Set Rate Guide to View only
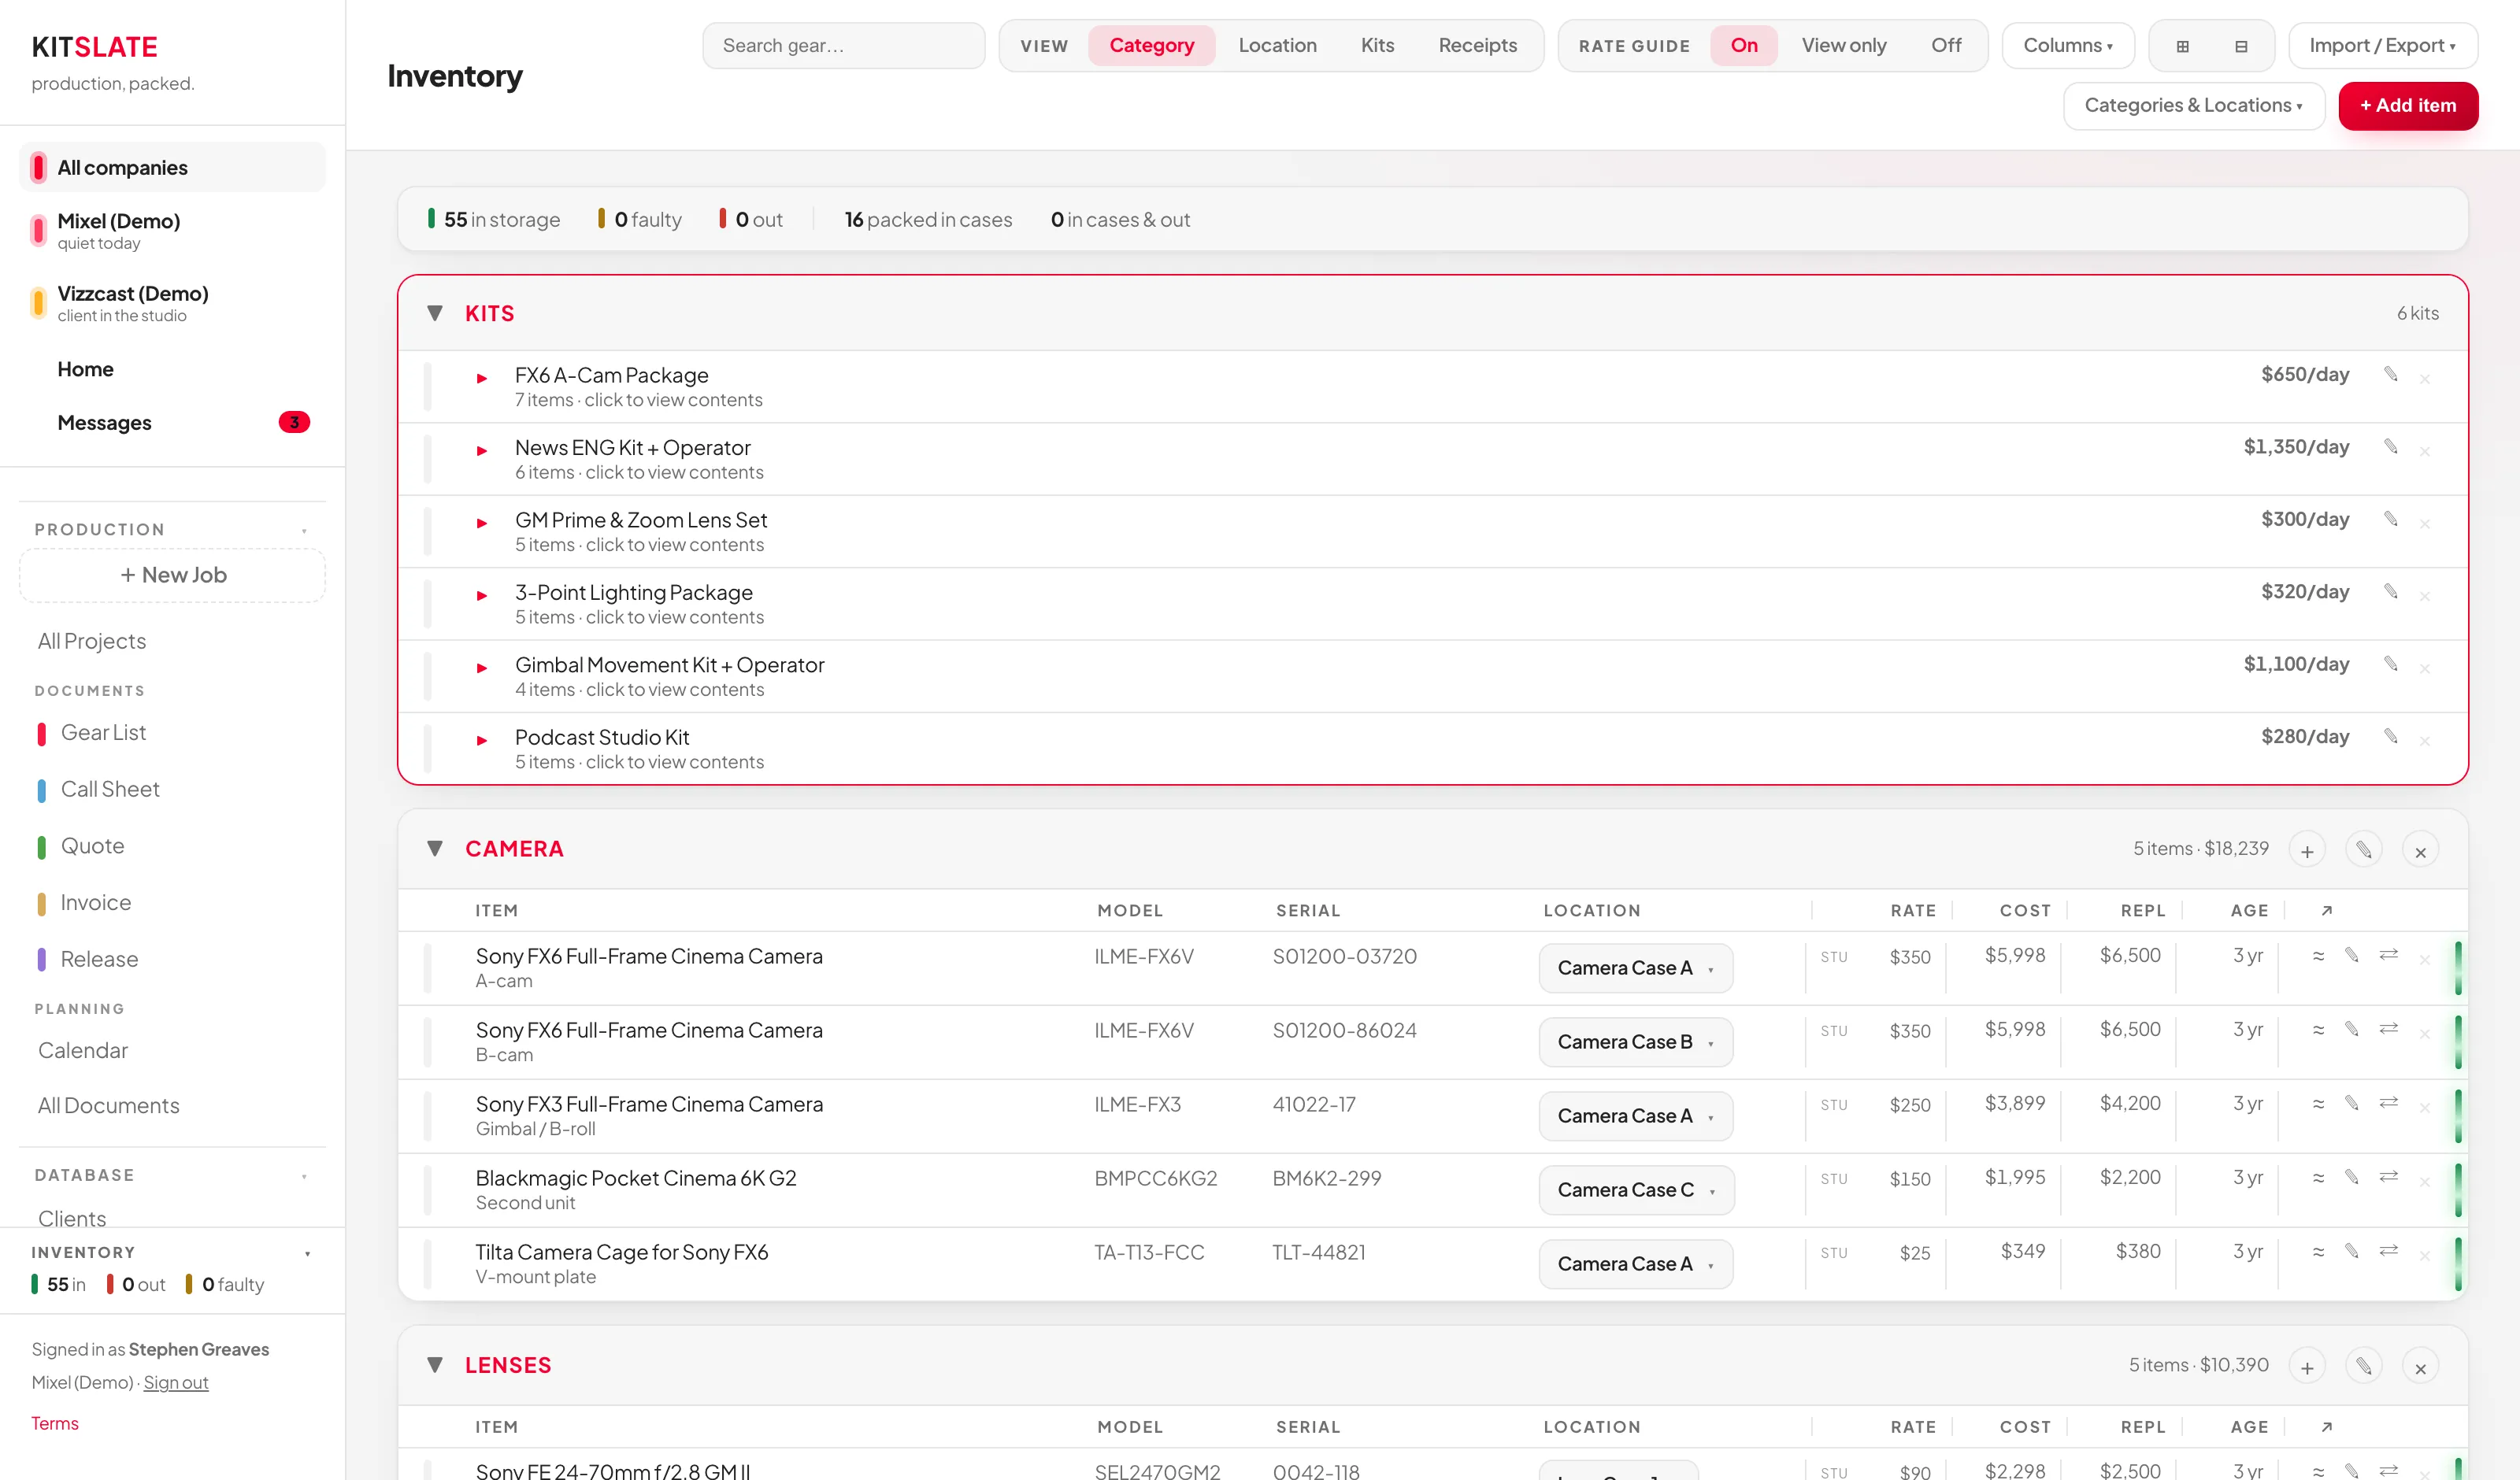 coord(1844,46)
